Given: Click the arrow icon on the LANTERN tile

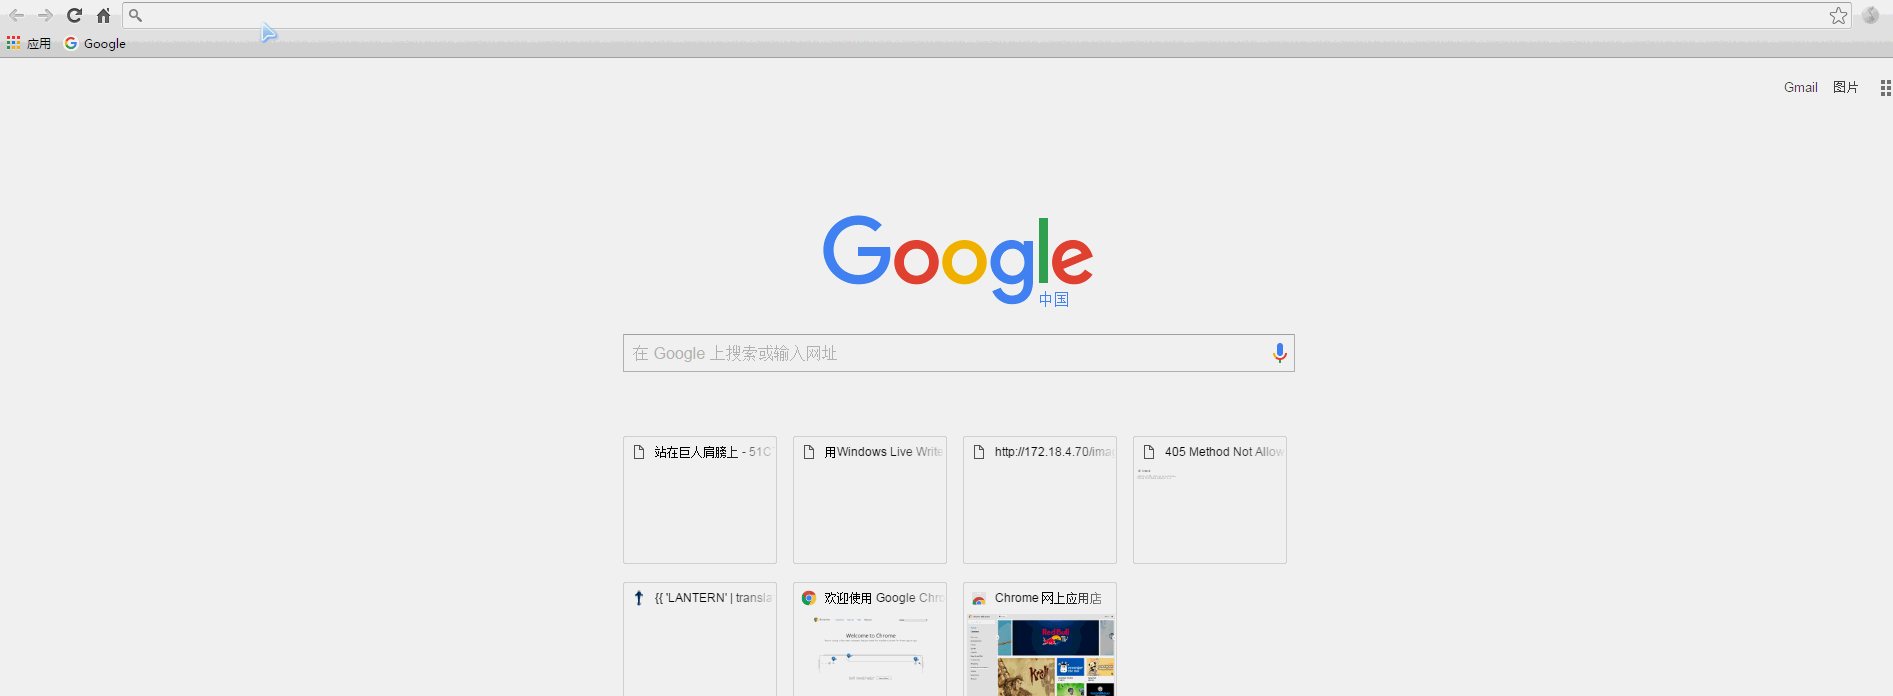Looking at the screenshot, I should pos(639,598).
